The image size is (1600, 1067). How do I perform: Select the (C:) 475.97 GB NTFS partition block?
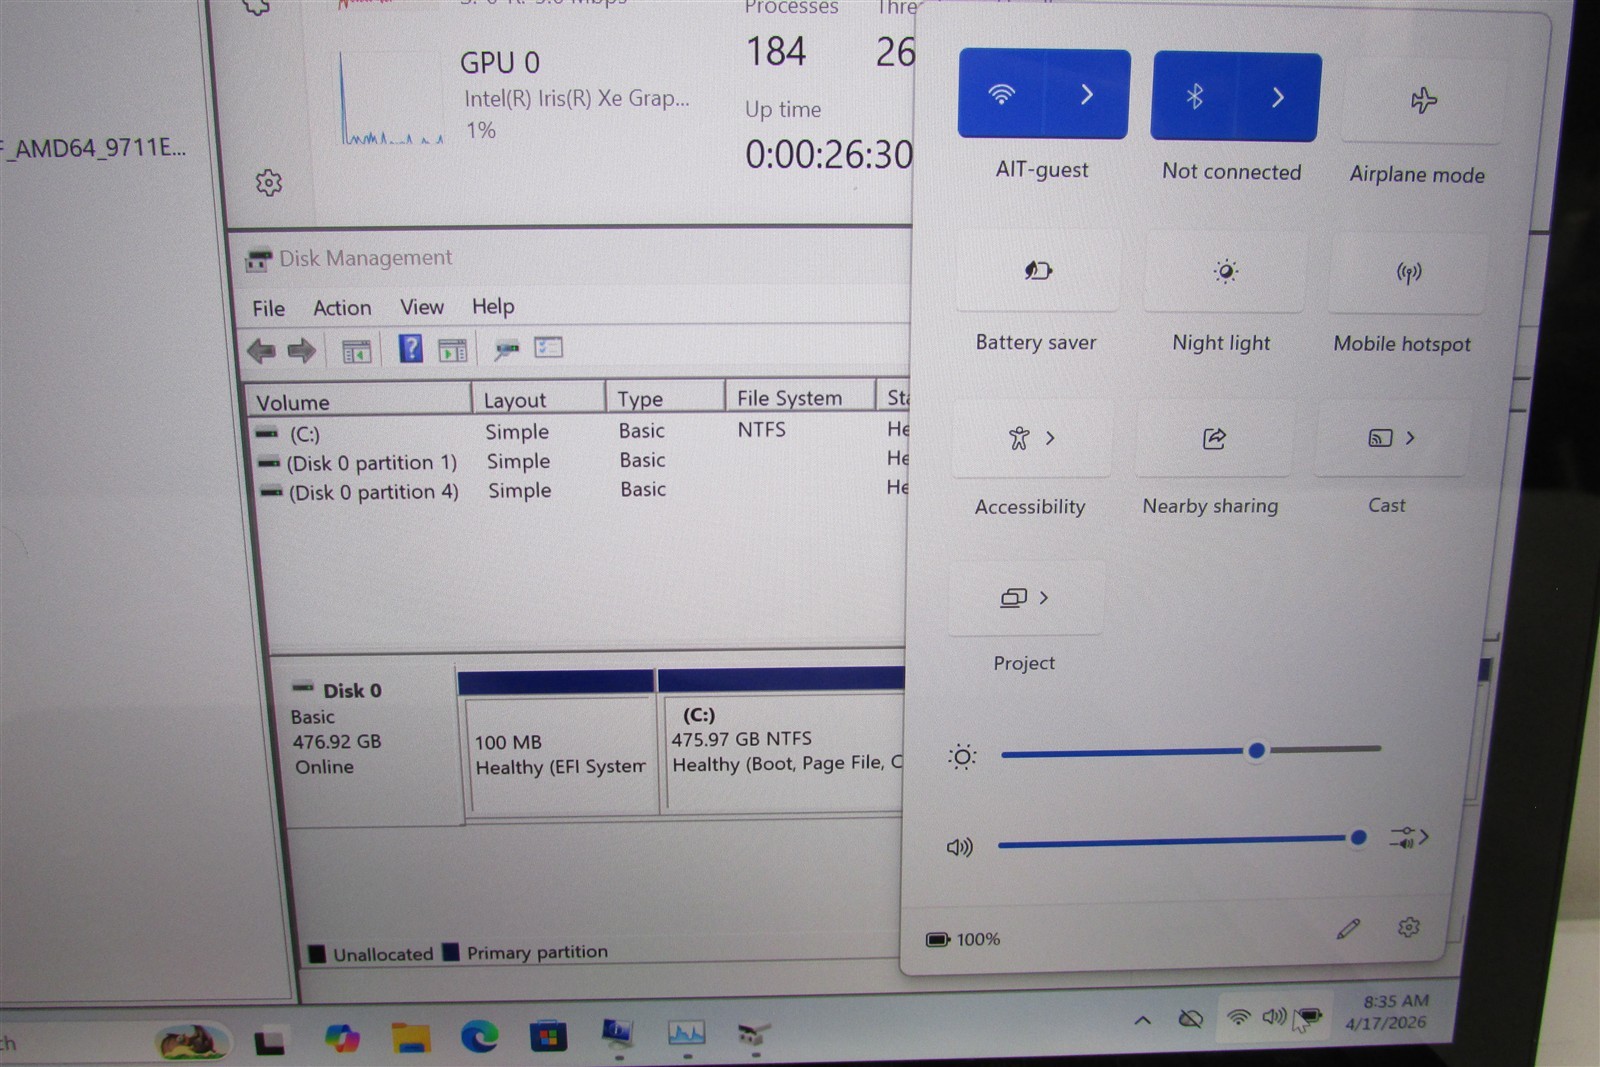point(782,741)
